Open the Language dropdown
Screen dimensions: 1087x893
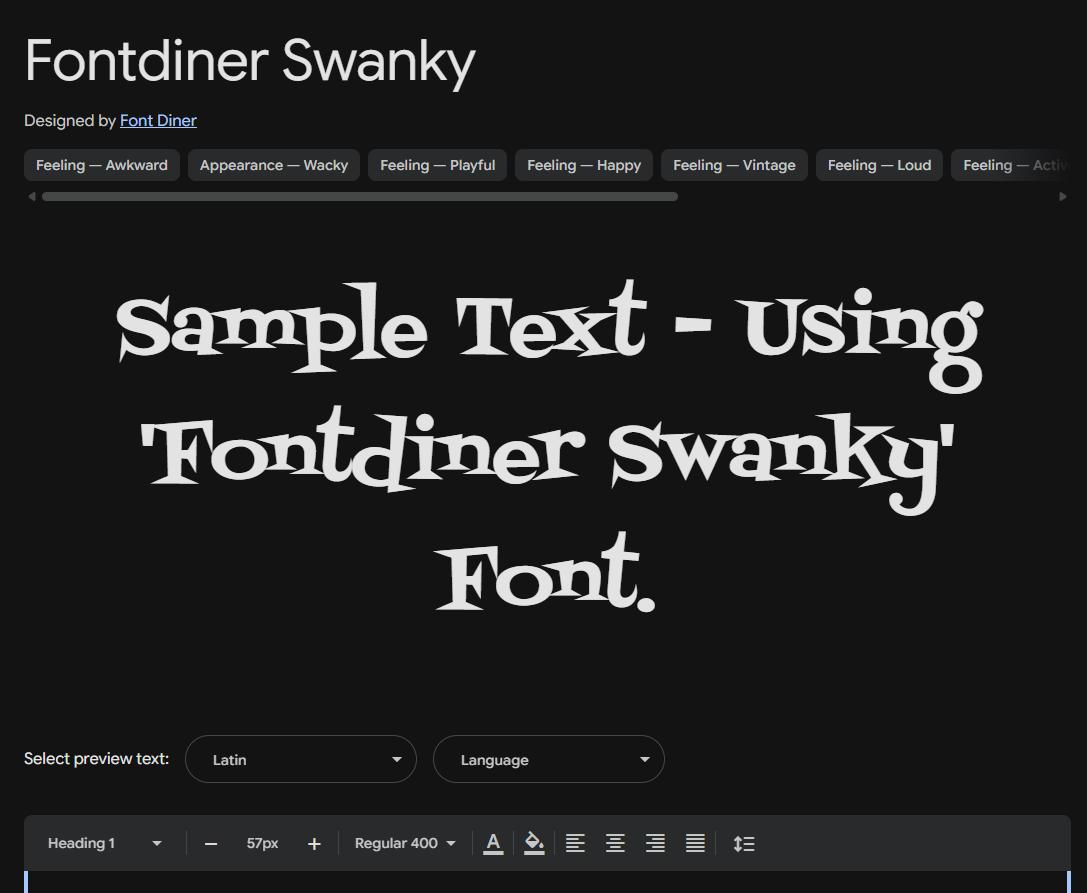[x=548, y=759]
